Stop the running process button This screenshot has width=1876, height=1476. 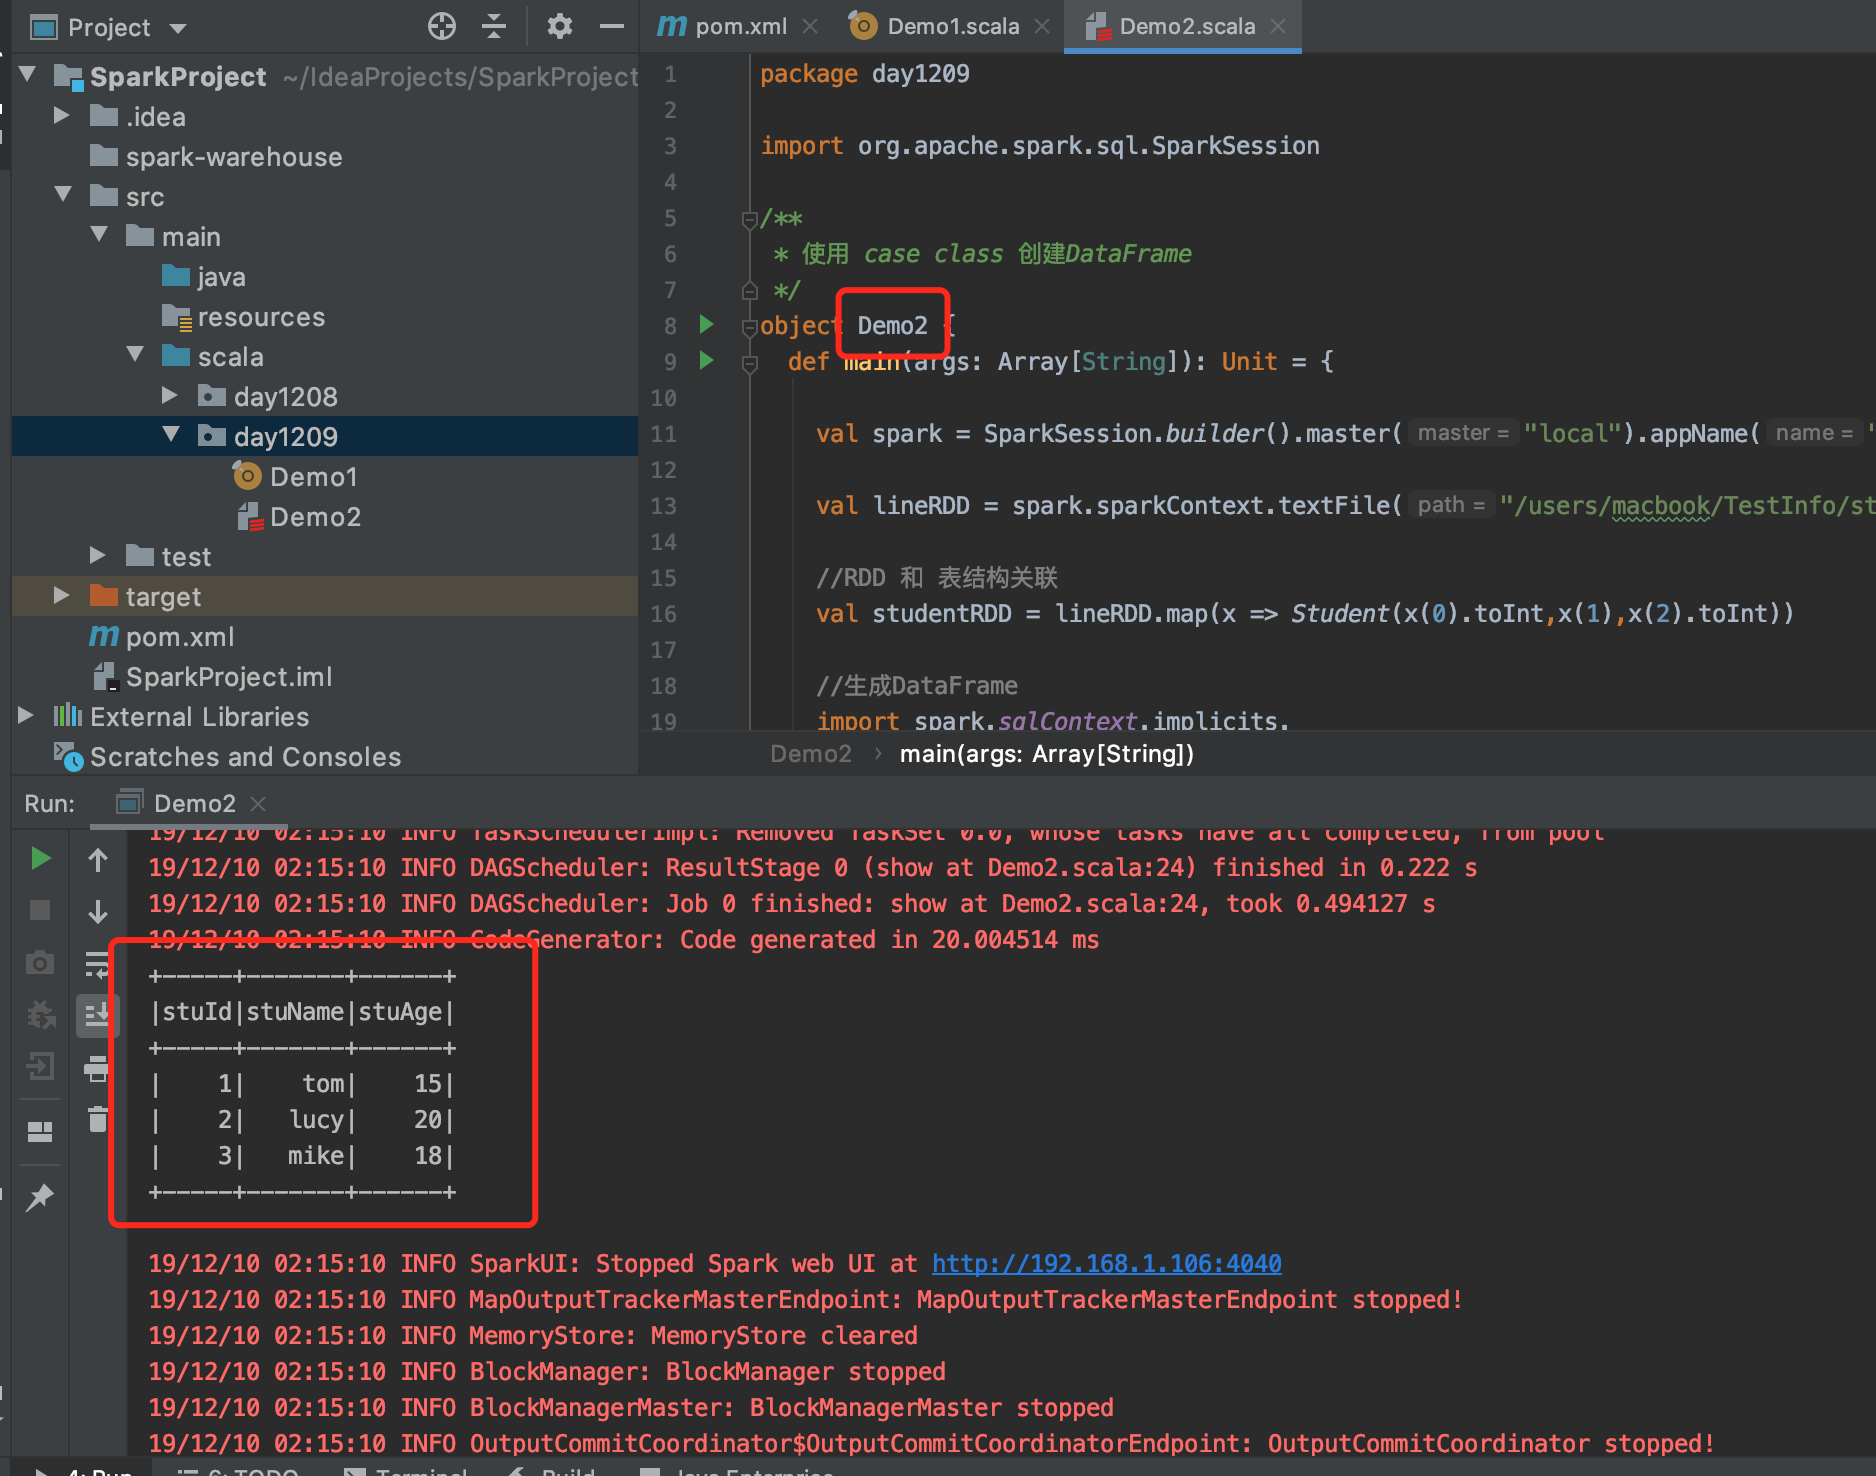coord(40,911)
